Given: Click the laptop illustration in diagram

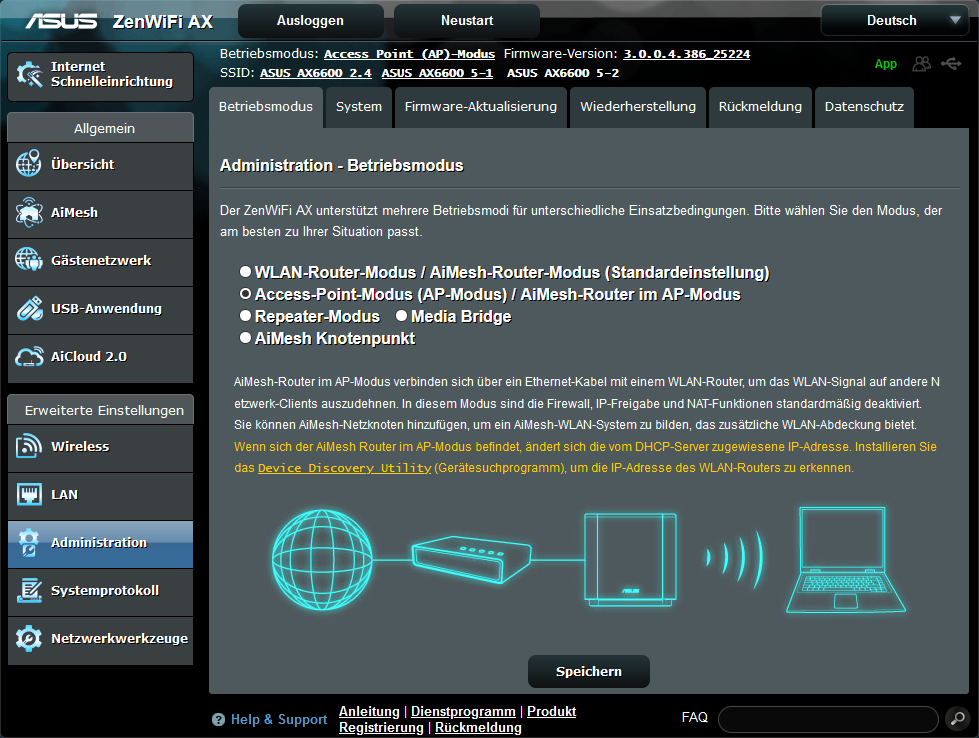Looking at the screenshot, I should tap(845, 560).
